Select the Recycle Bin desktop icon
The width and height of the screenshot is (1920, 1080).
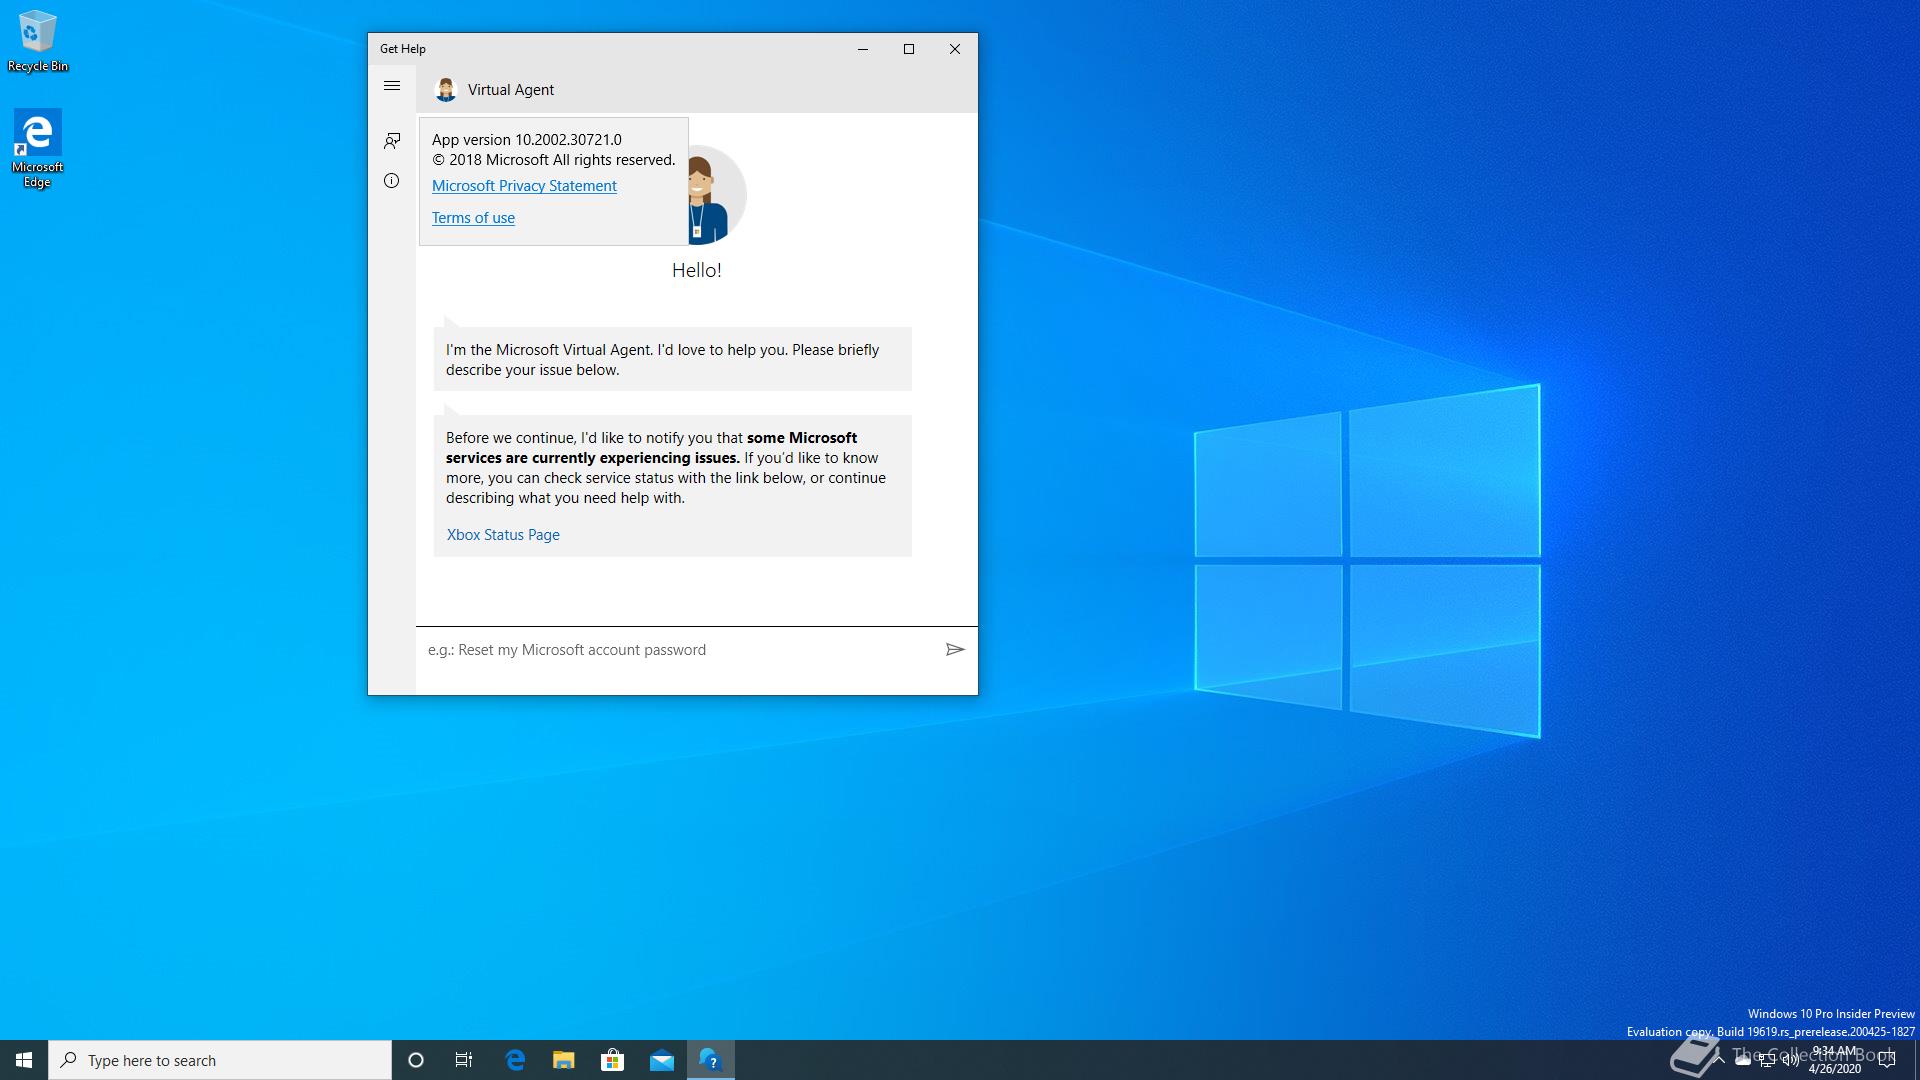[x=38, y=42]
